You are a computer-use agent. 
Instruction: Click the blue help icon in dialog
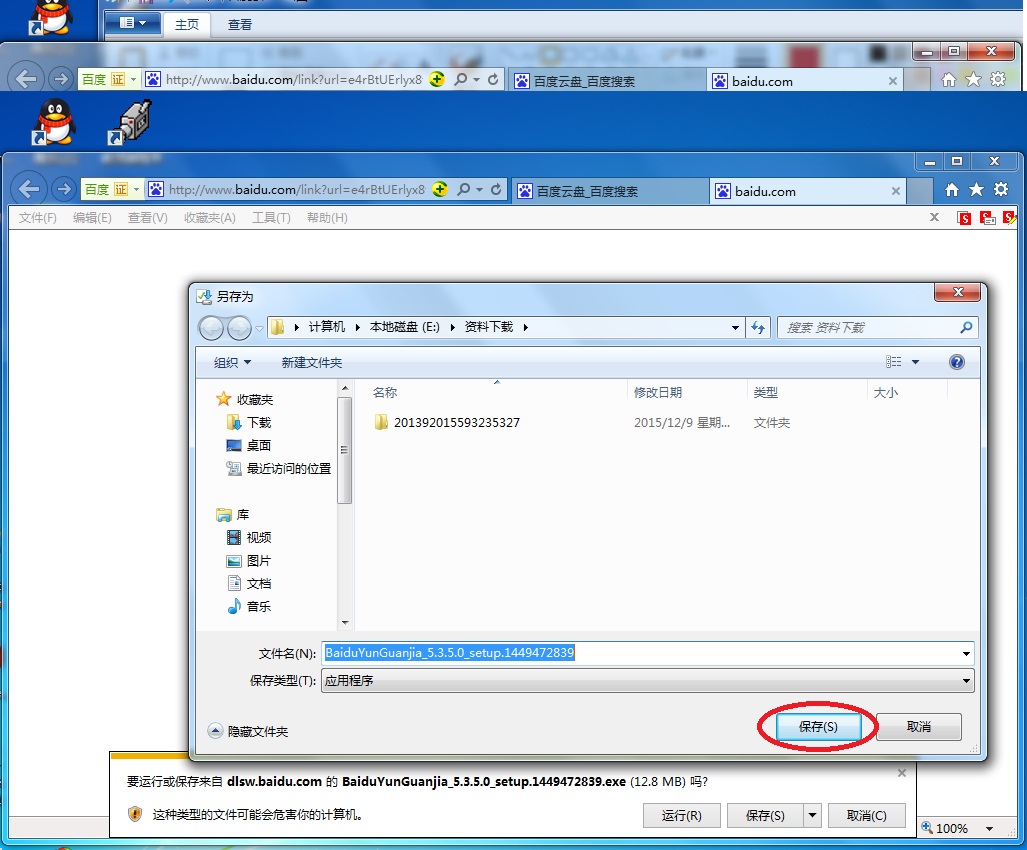[956, 361]
